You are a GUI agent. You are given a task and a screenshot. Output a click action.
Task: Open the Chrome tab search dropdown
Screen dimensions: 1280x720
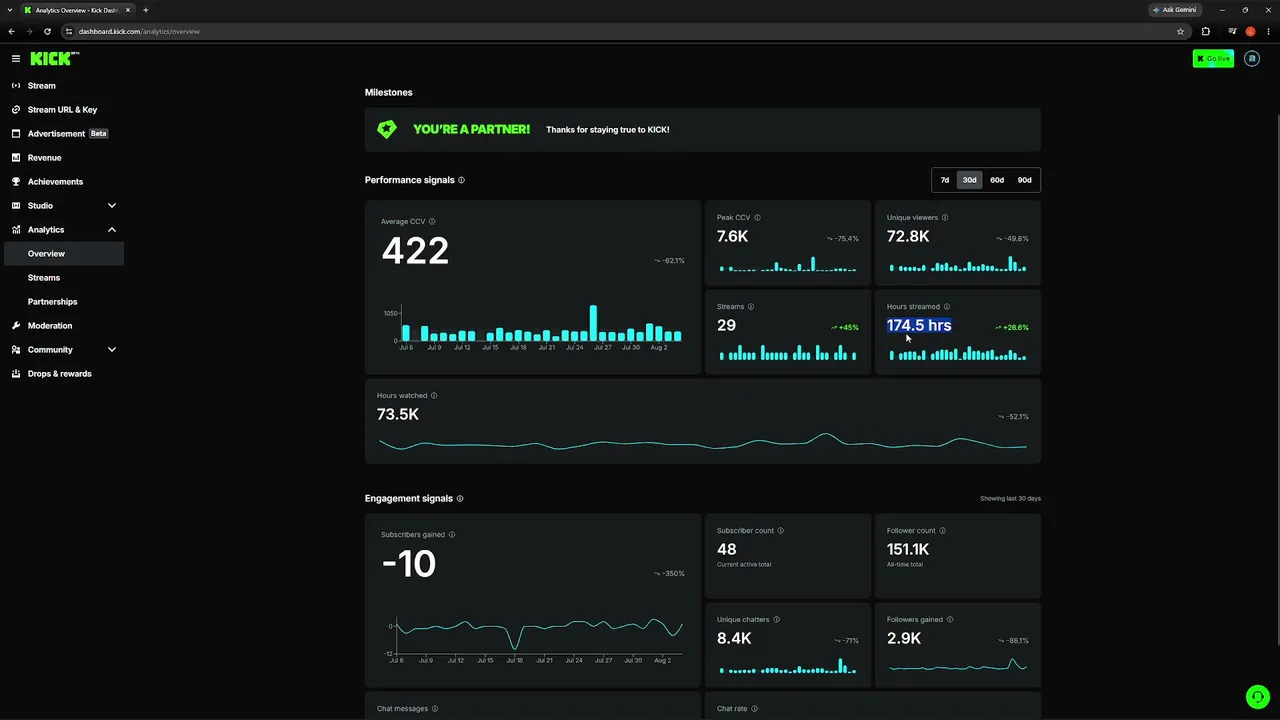click(x=10, y=10)
